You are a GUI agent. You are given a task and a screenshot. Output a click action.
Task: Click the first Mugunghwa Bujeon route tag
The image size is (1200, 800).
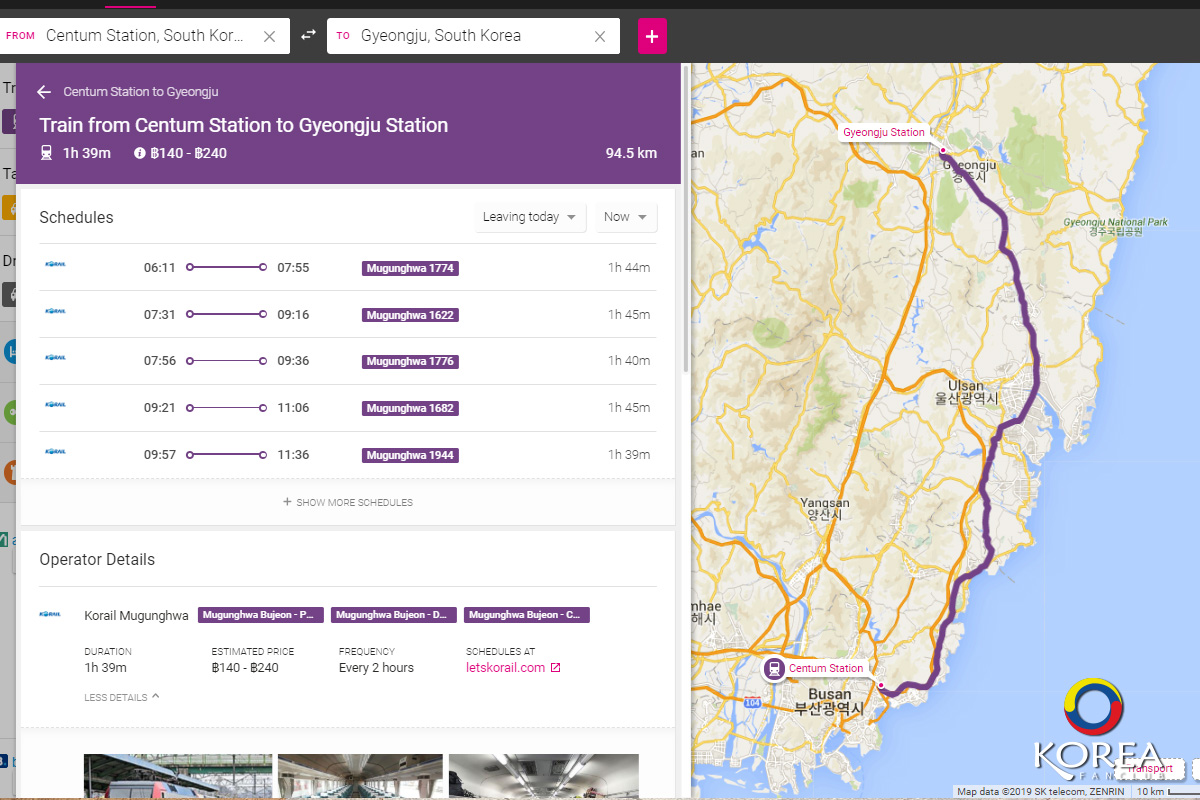point(260,615)
